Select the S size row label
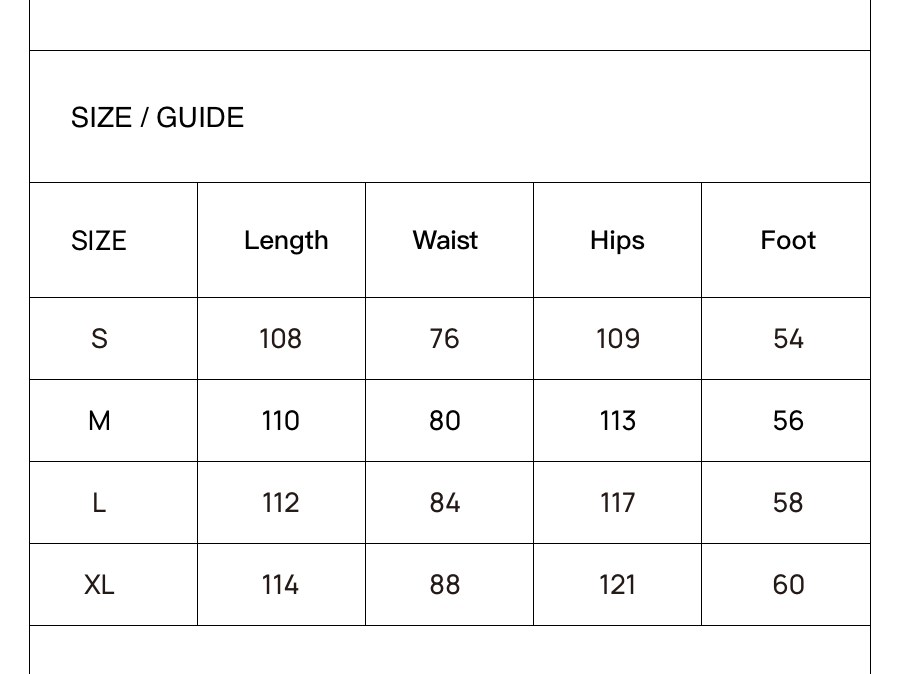This screenshot has height=674, width=900. 99,339
